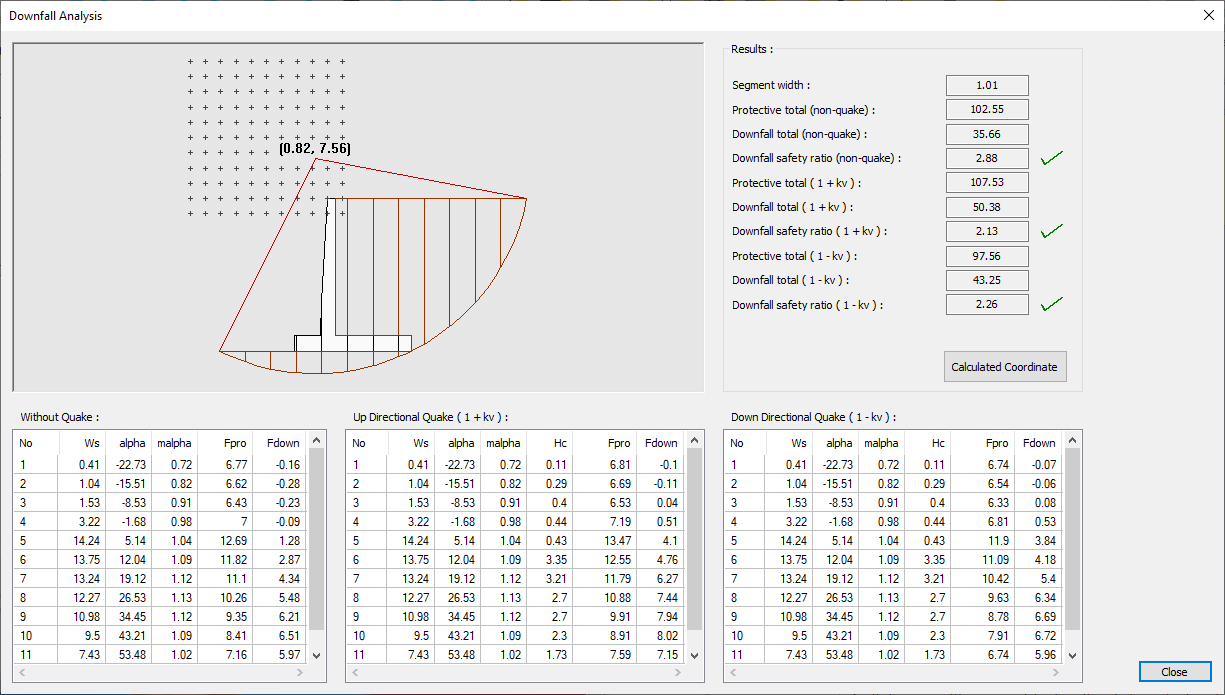Screen dimensions: 1225x695
Task: Click Fdown column header in Without Quake table
Action: (x=283, y=443)
